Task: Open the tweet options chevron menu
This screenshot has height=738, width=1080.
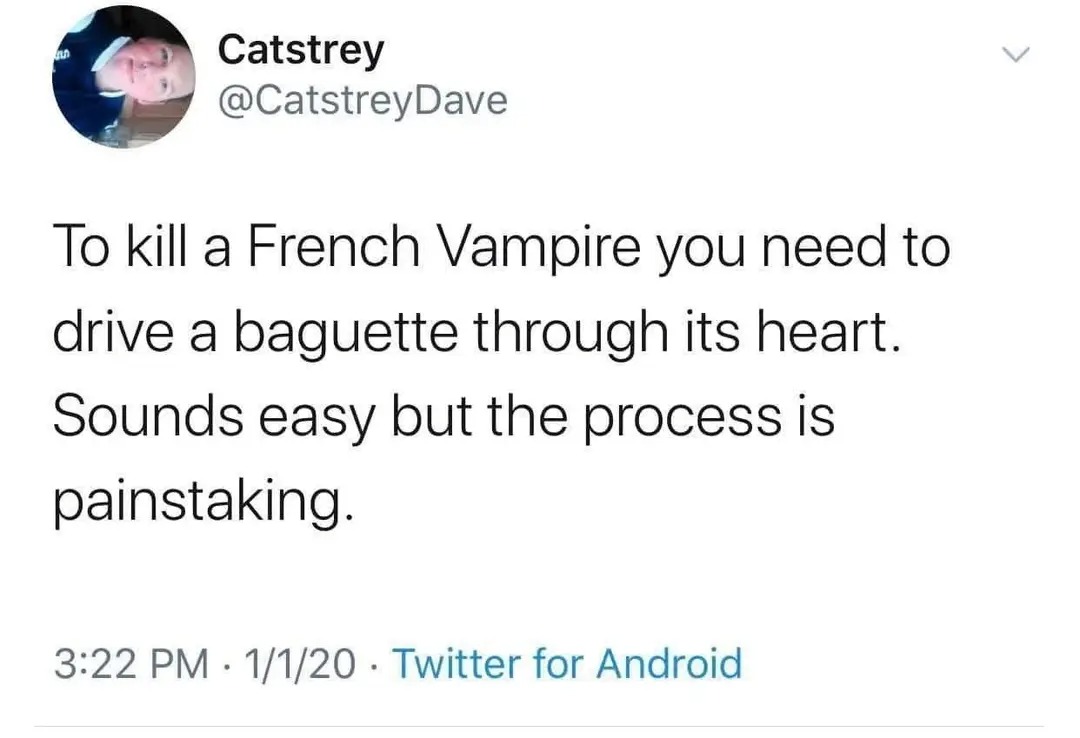Action: 1015,54
